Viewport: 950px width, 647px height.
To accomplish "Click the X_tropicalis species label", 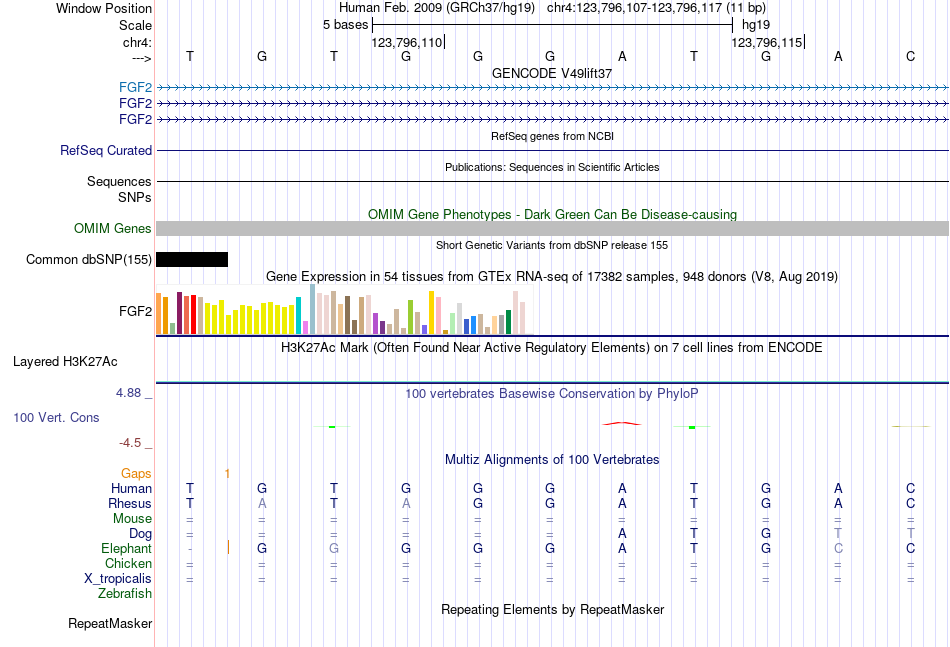I will (118, 579).
